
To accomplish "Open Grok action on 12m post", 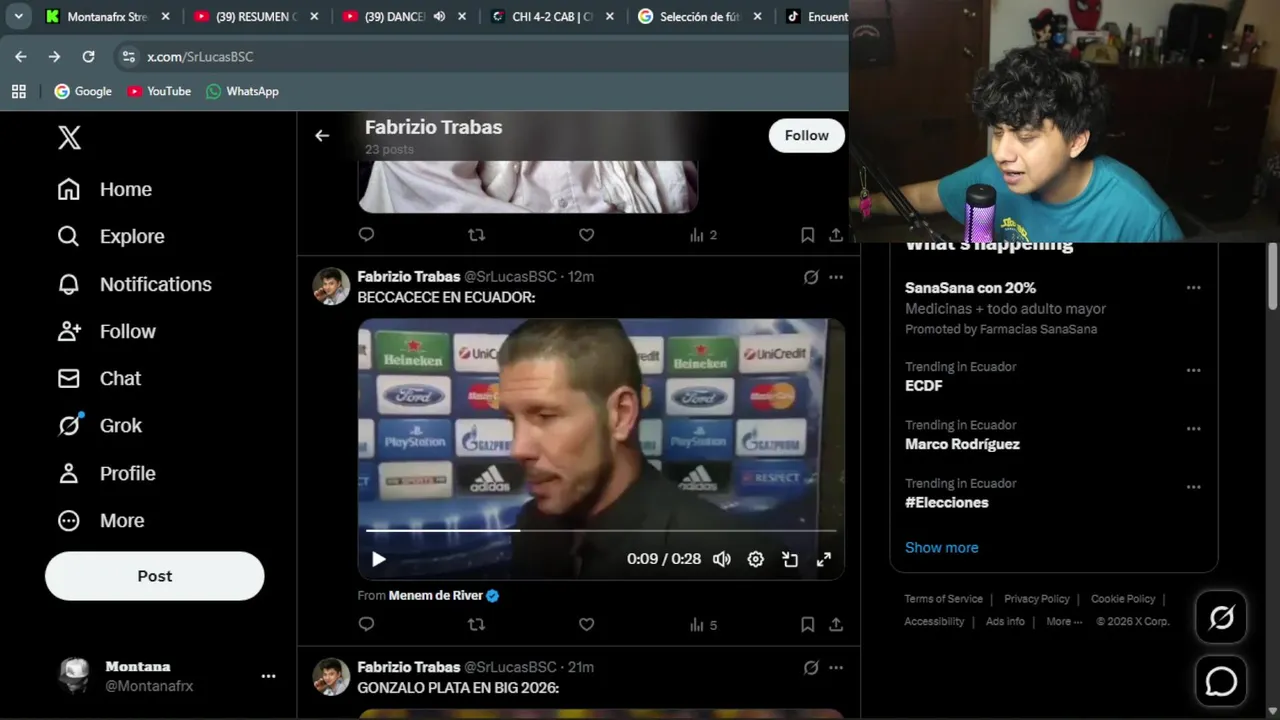I will click(811, 277).
